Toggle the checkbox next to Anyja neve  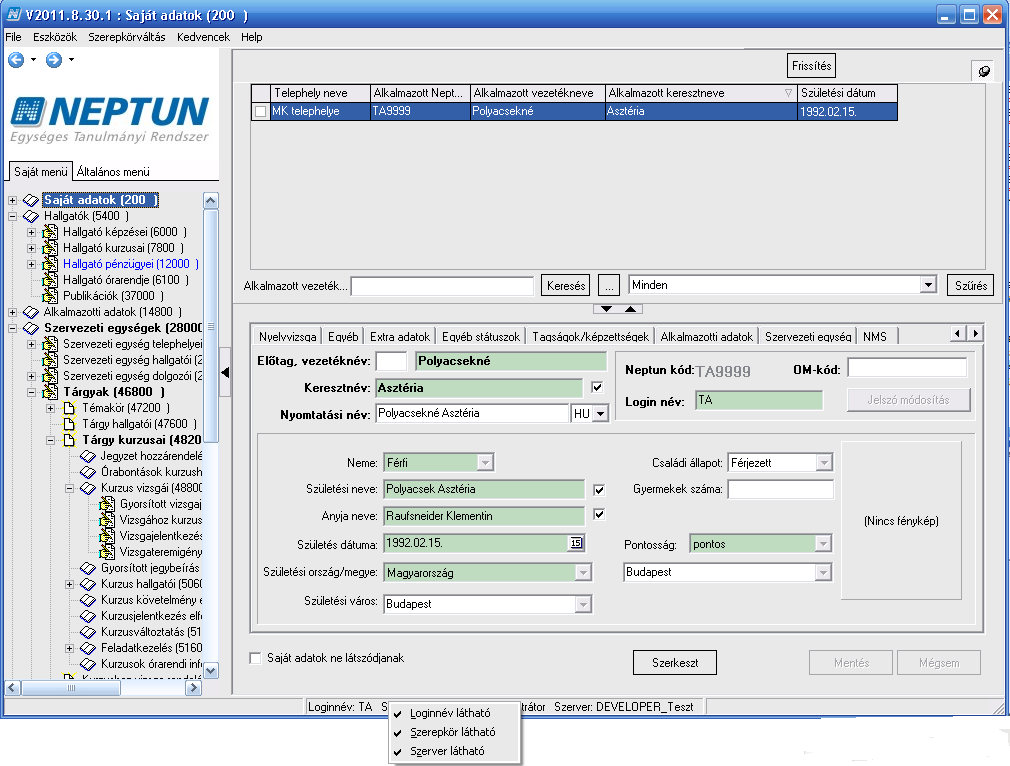click(599, 514)
